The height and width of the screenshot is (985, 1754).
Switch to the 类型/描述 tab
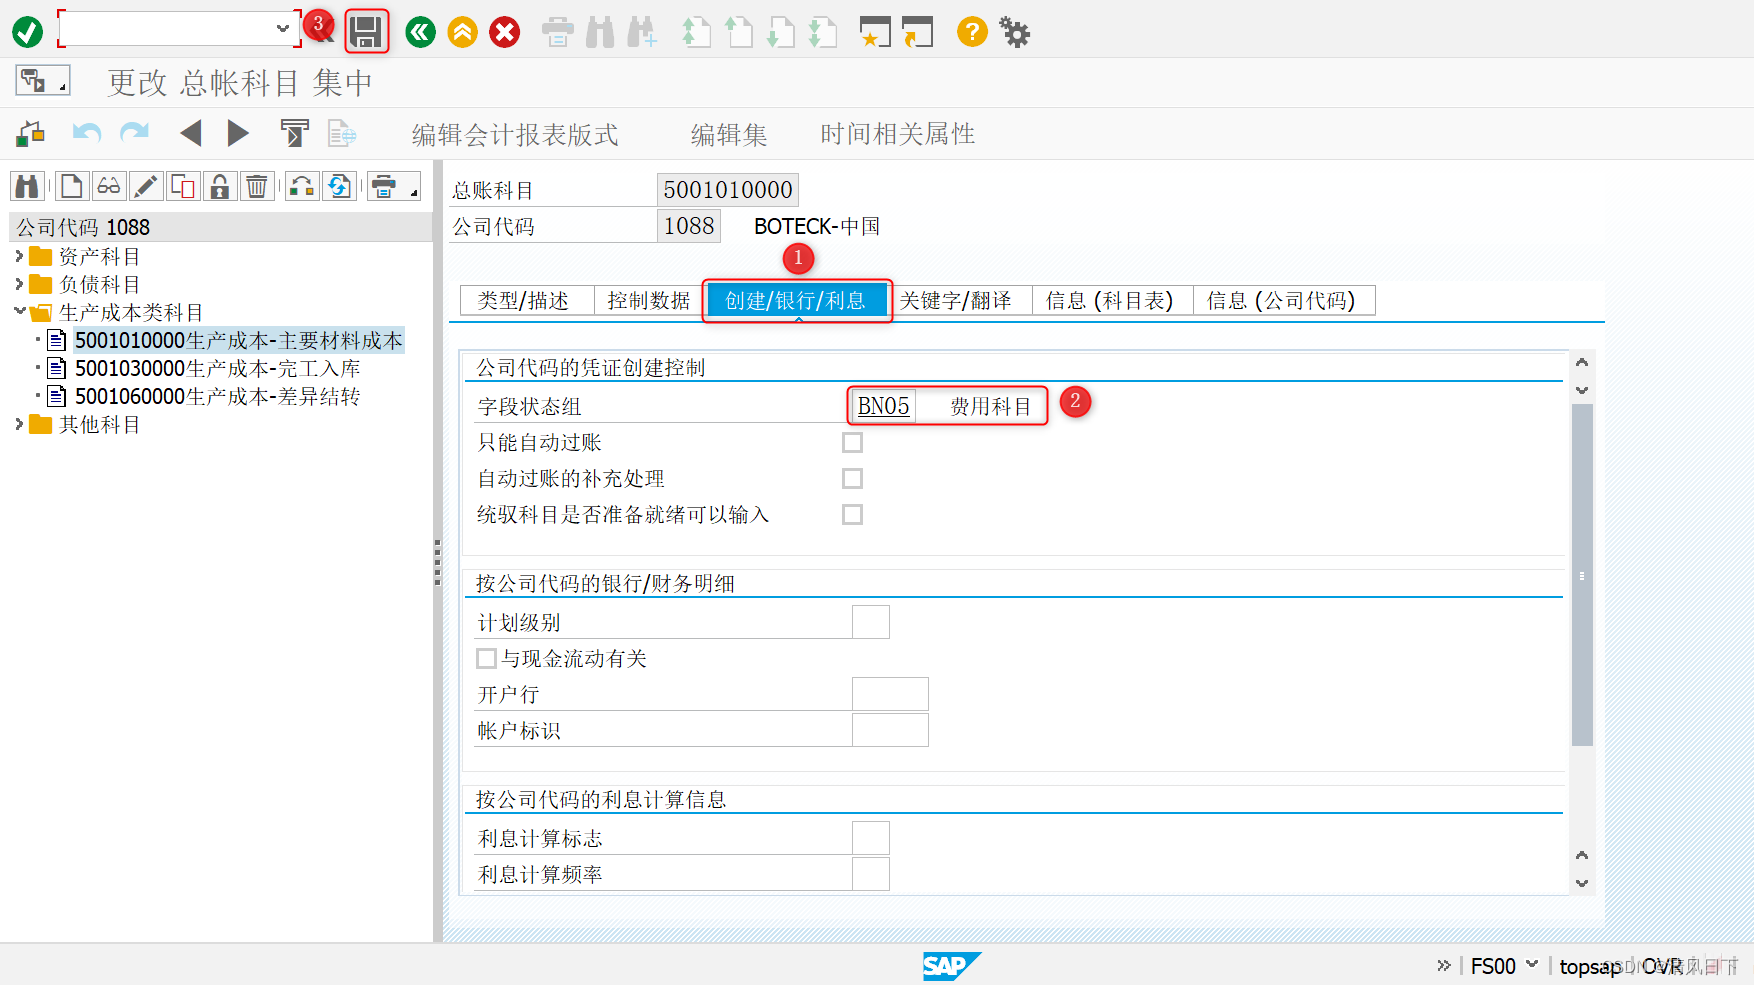(526, 300)
